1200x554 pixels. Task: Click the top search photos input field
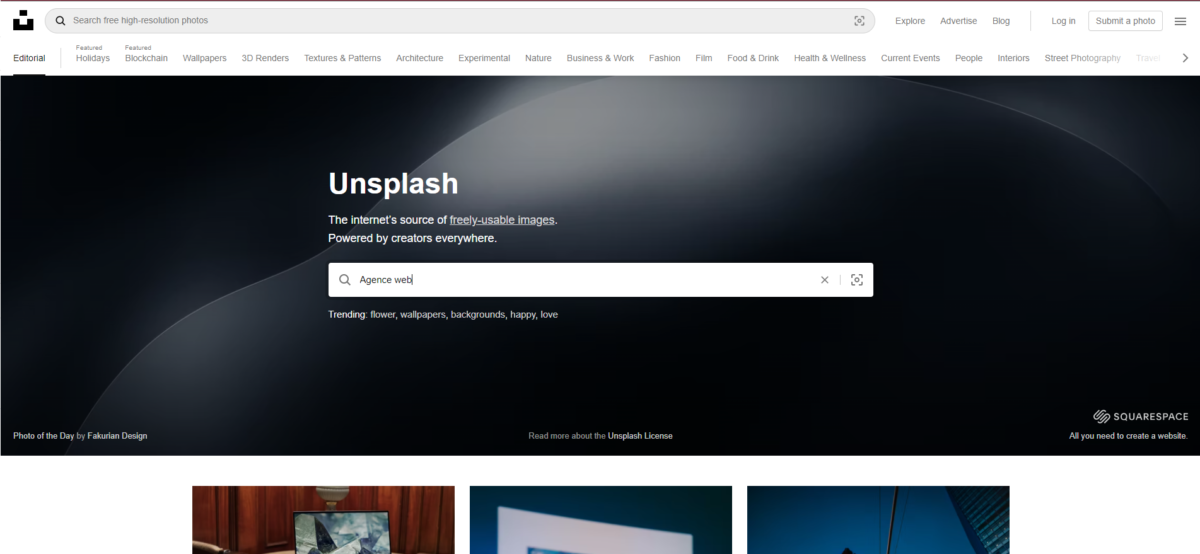click(x=450, y=21)
